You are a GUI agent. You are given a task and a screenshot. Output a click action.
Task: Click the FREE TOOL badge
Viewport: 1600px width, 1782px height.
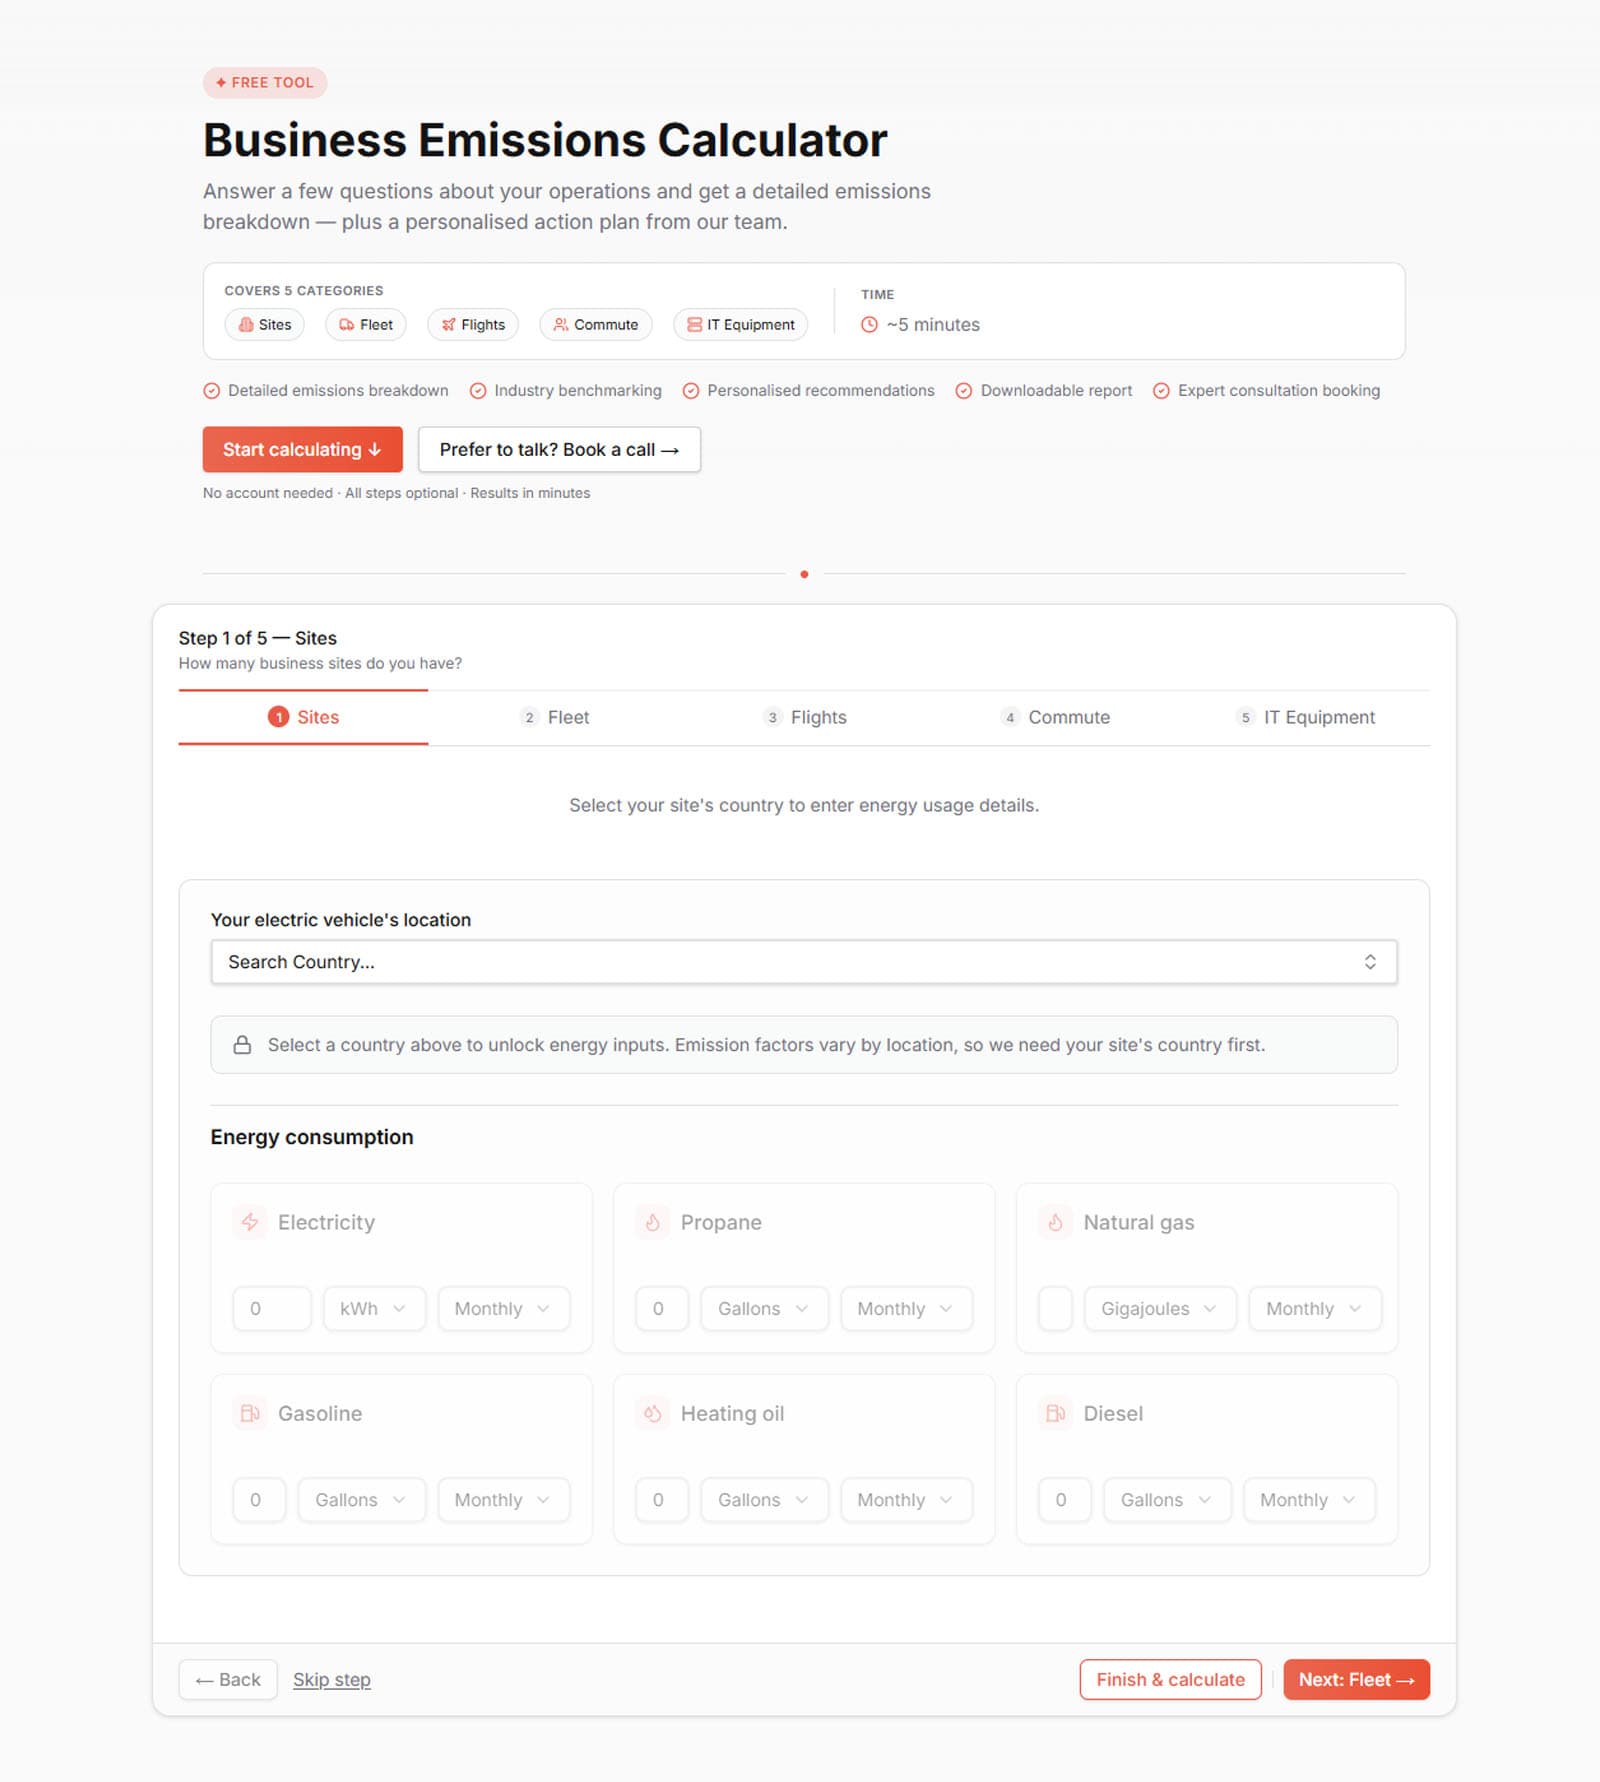click(265, 83)
